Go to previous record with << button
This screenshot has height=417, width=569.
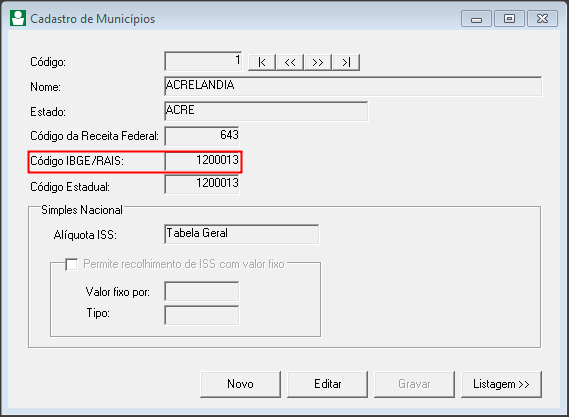point(290,62)
